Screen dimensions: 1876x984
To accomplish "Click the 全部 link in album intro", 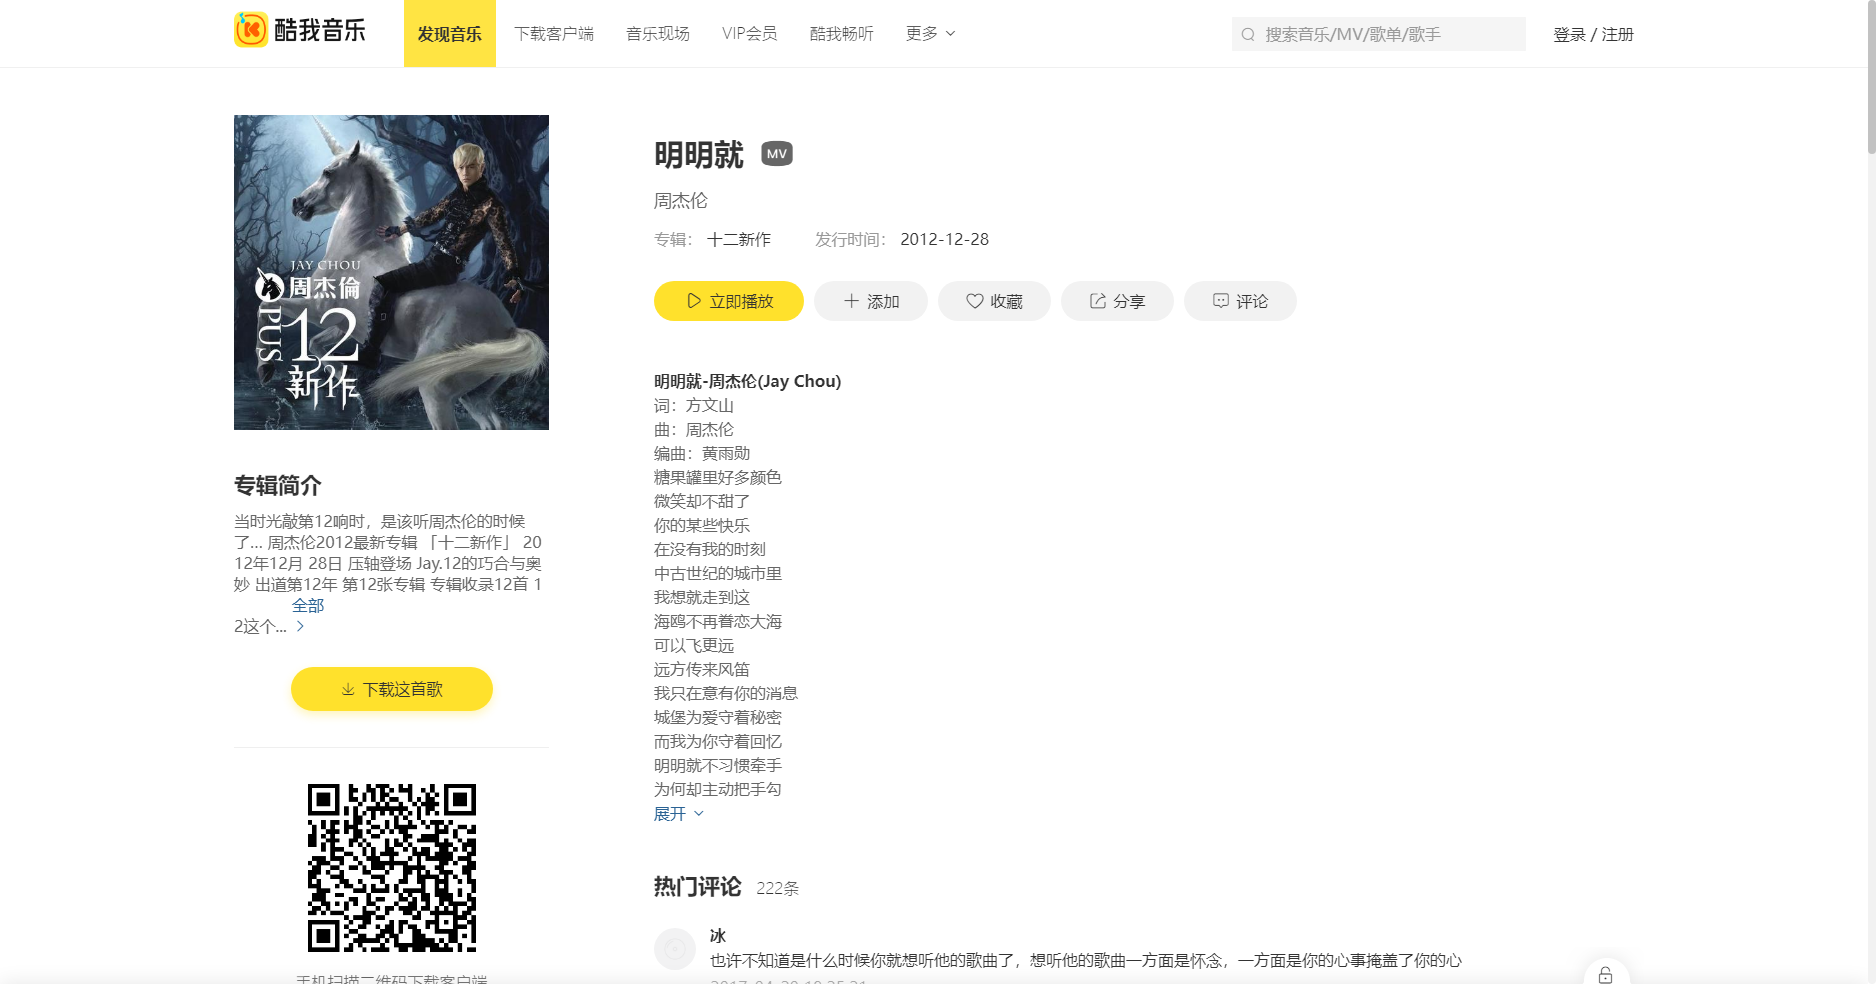I will coord(309,605).
